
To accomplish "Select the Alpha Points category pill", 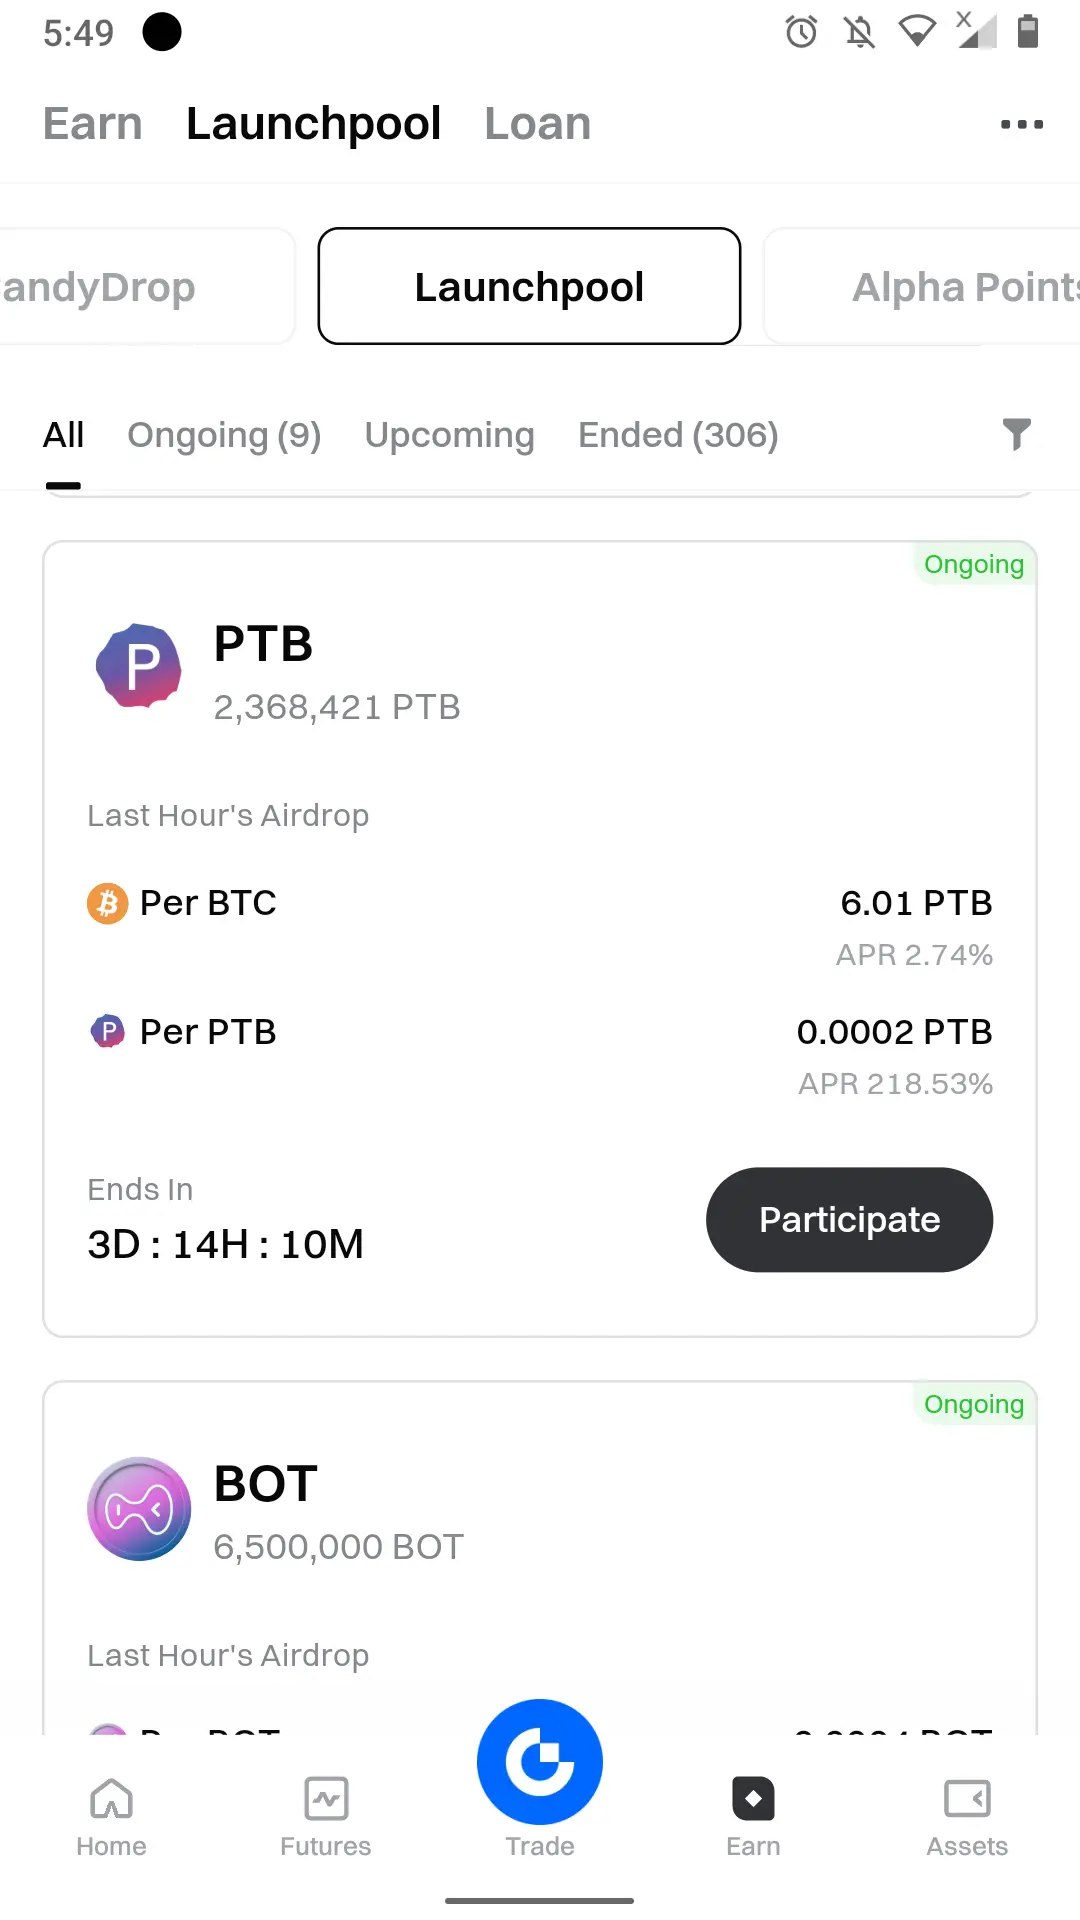I will (922, 286).
